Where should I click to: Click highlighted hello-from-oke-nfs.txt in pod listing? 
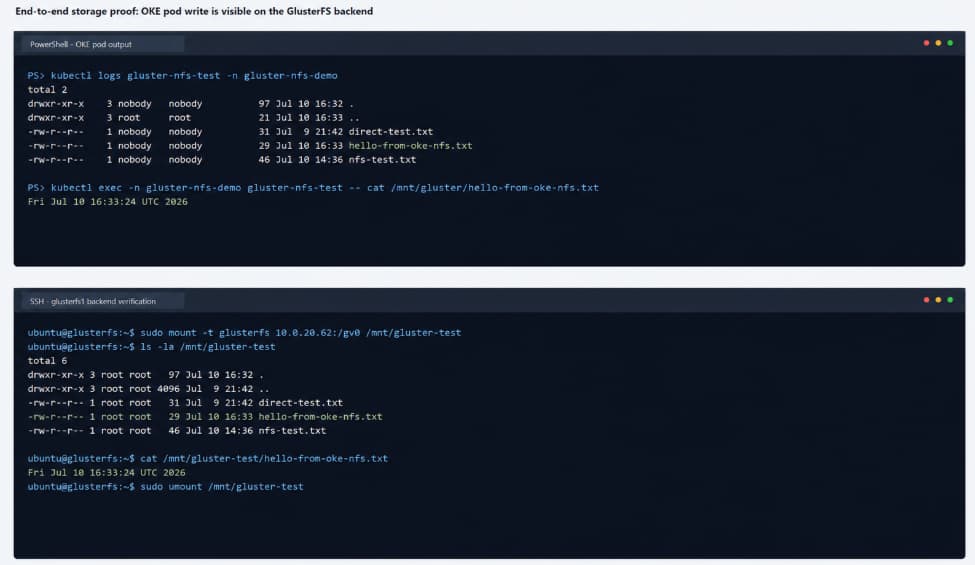[x=410, y=145]
